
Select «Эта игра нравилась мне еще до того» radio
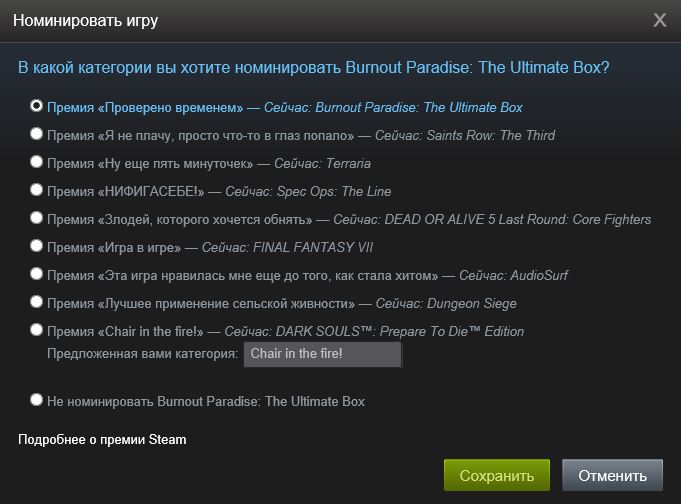pos(37,273)
